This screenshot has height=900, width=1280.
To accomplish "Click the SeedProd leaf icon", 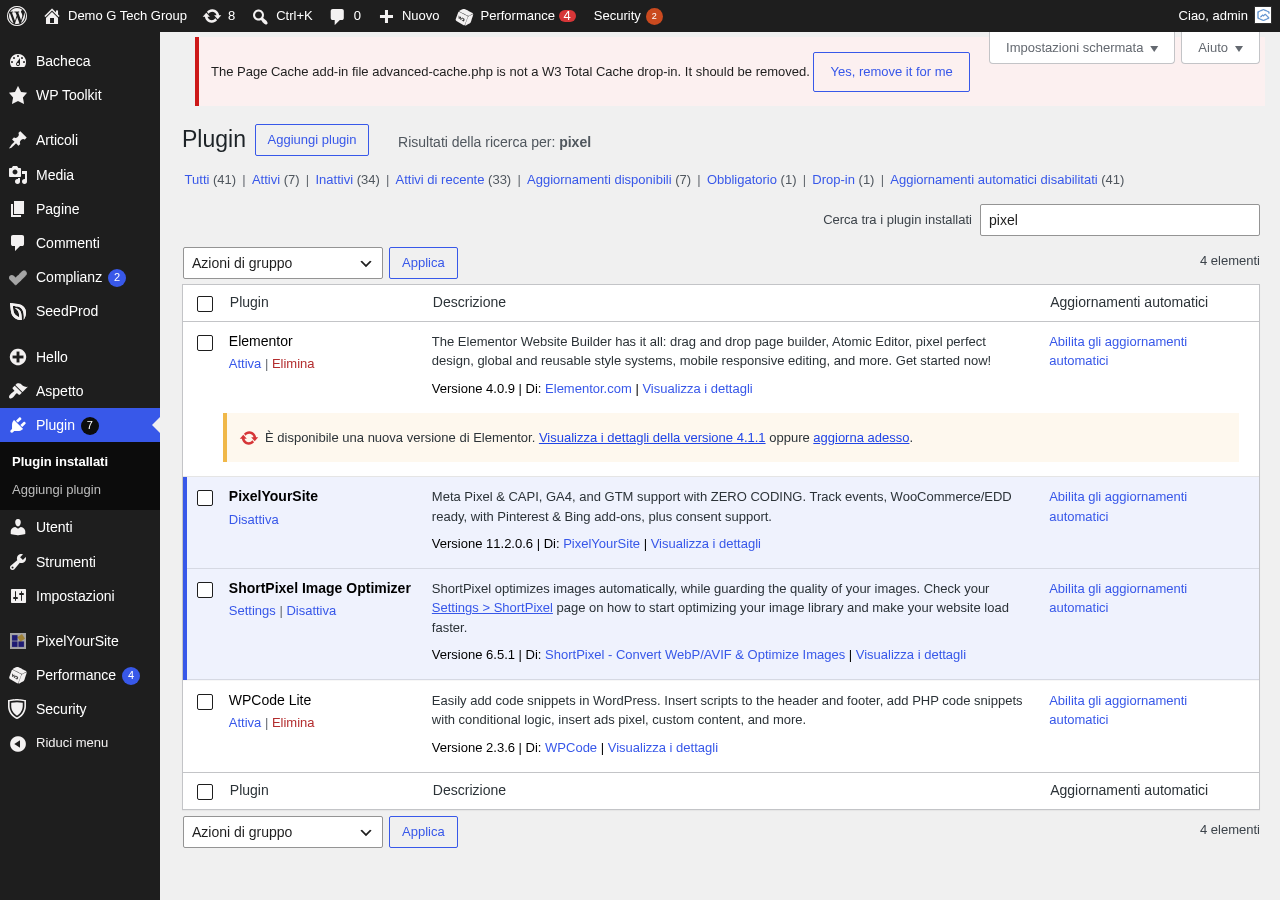I will [18, 311].
